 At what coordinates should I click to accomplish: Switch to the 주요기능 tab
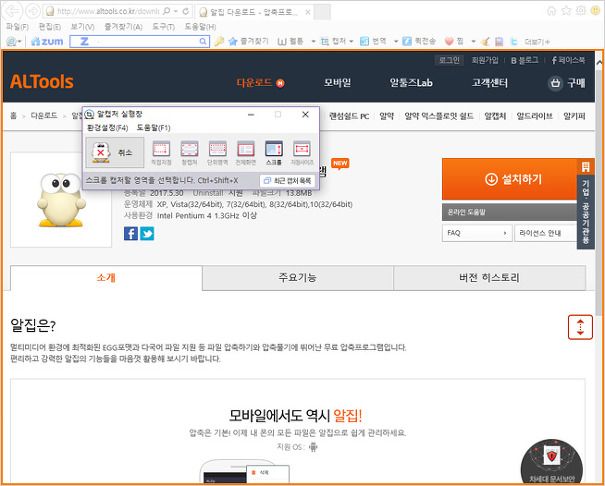coord(297,278)
